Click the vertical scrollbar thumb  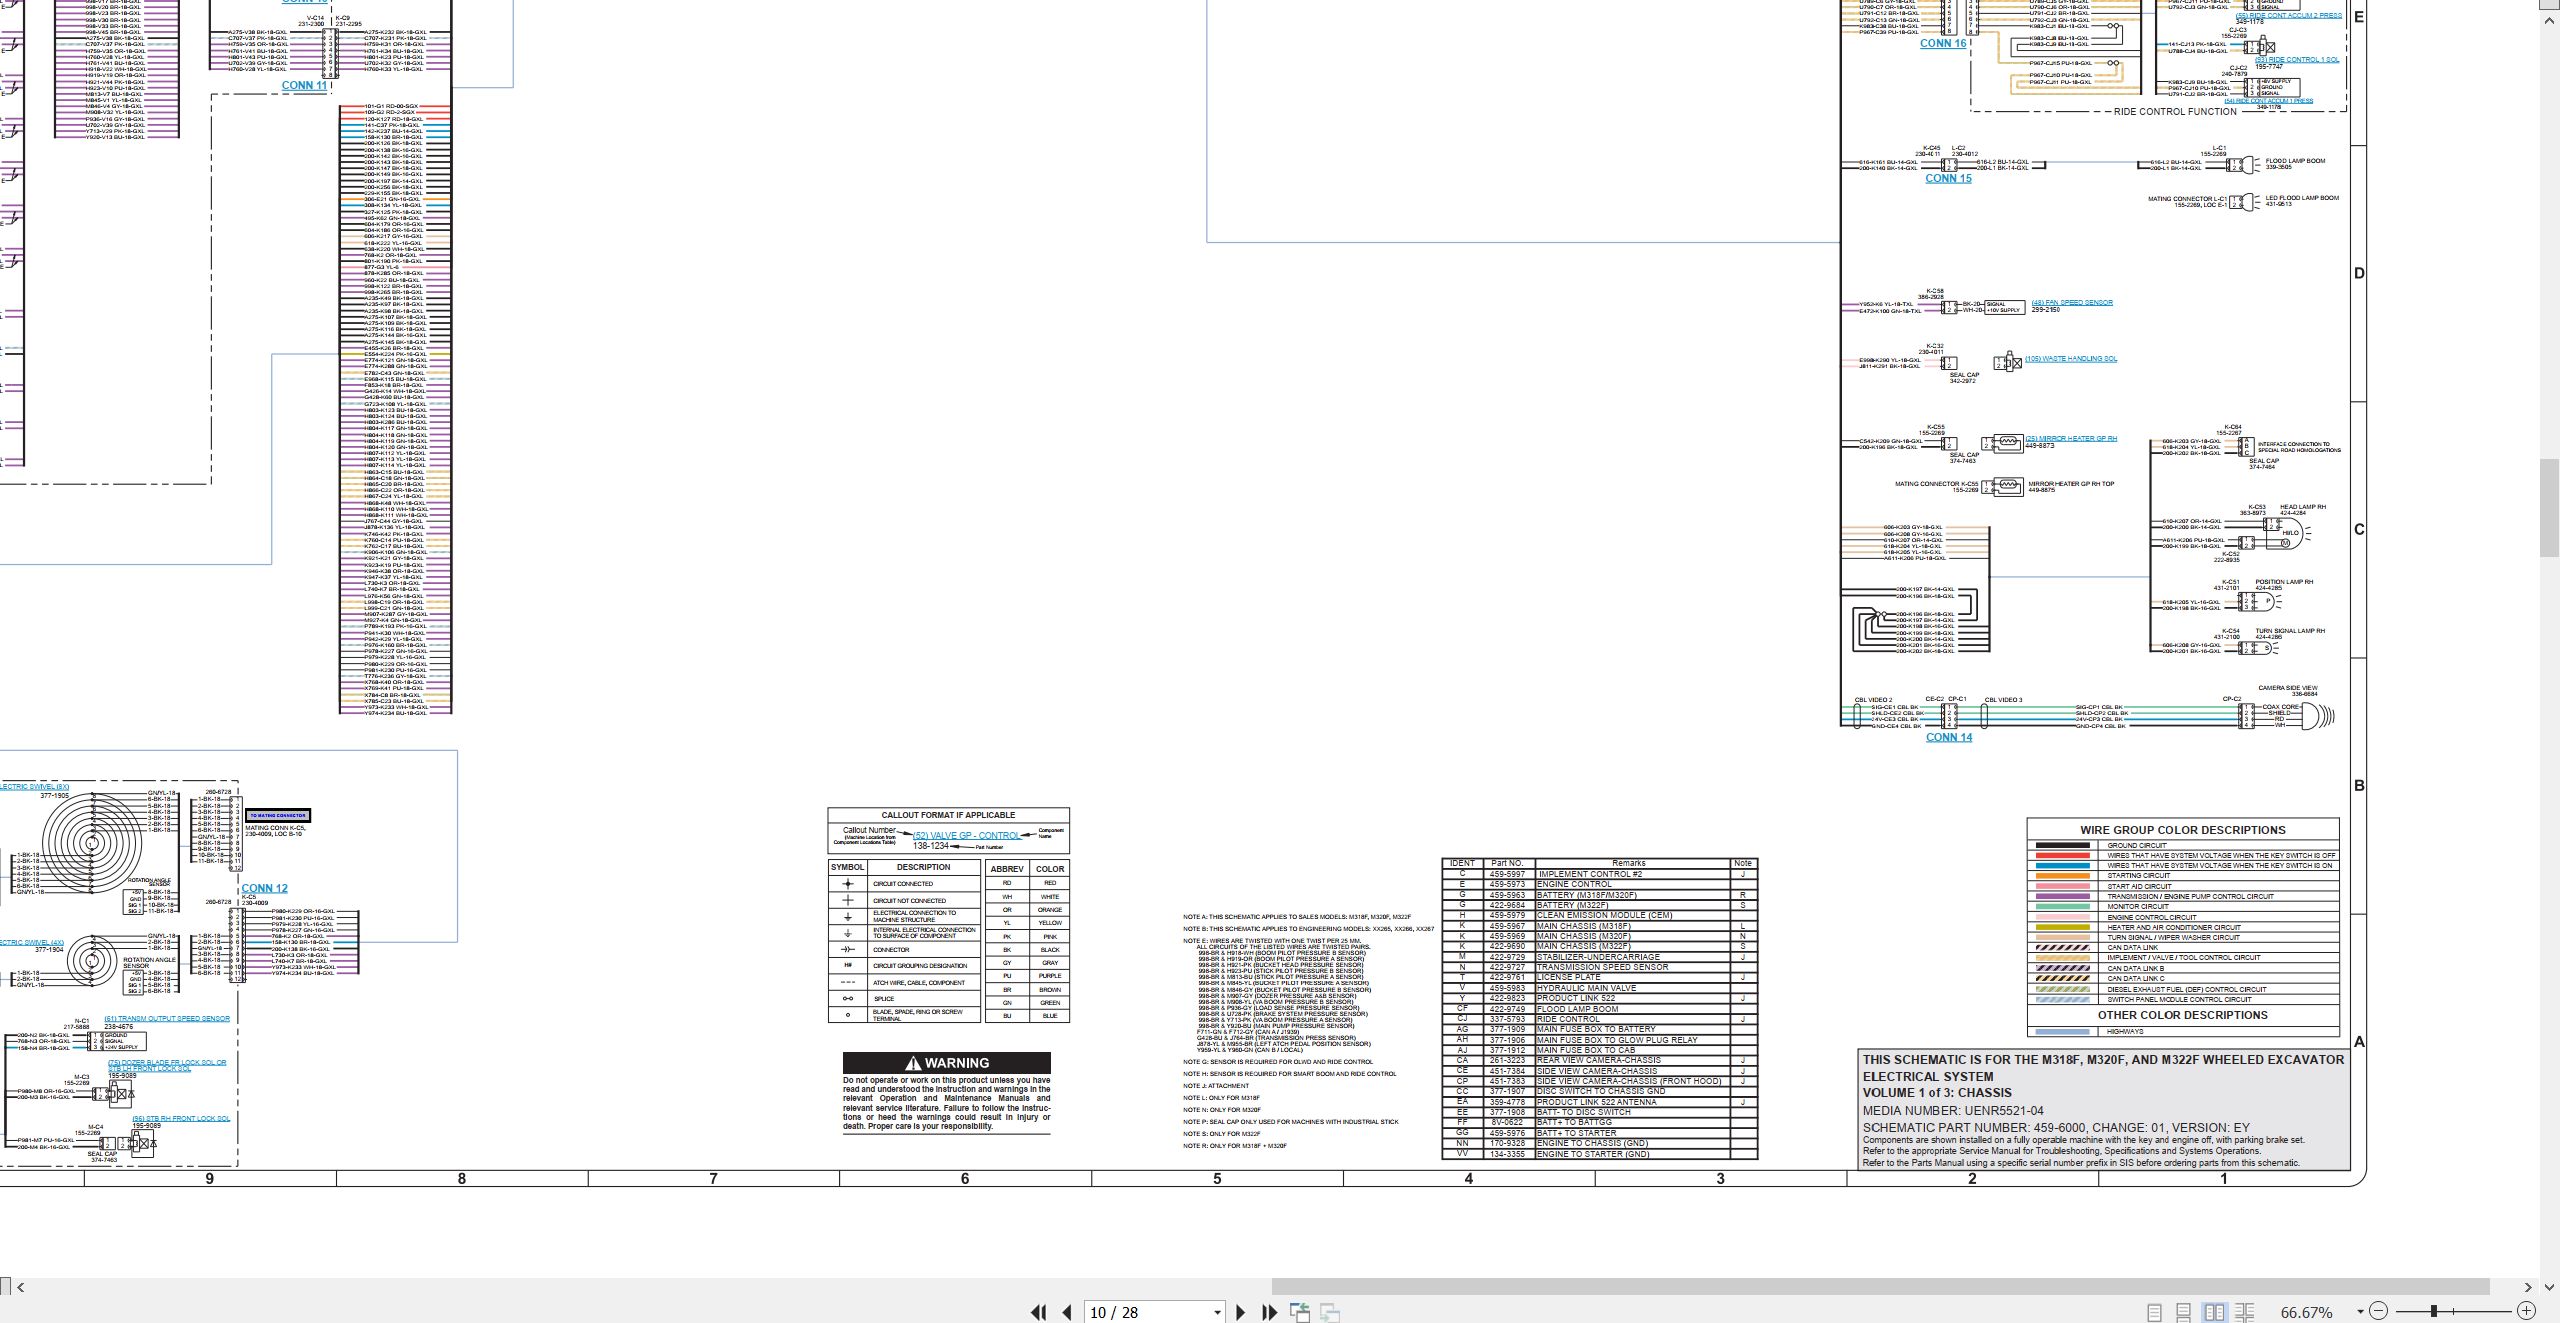click(x=2549, y=510)
